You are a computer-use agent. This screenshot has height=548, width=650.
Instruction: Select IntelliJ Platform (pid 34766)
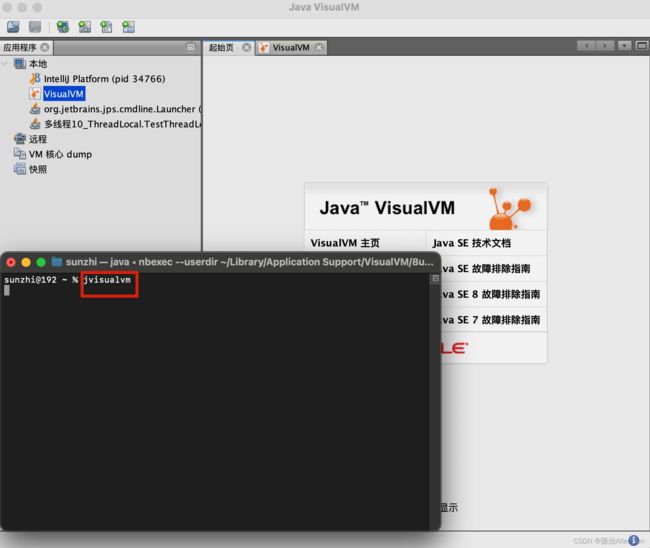point(104,79)
